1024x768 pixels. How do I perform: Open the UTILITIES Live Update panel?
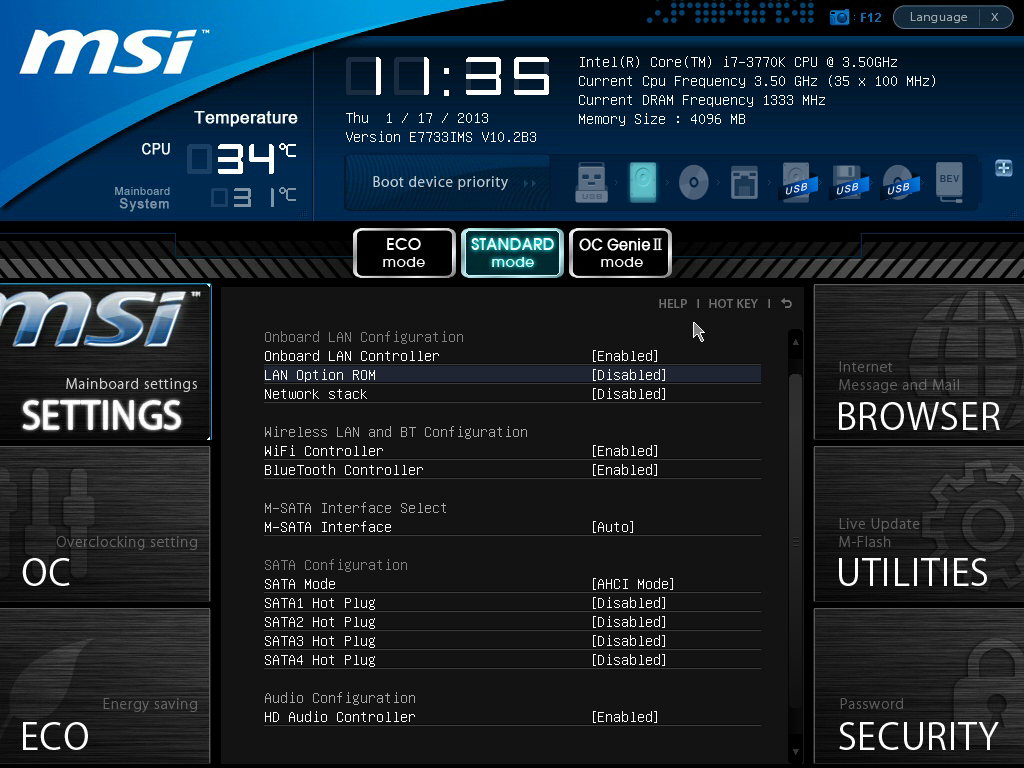tap(919, 524)
